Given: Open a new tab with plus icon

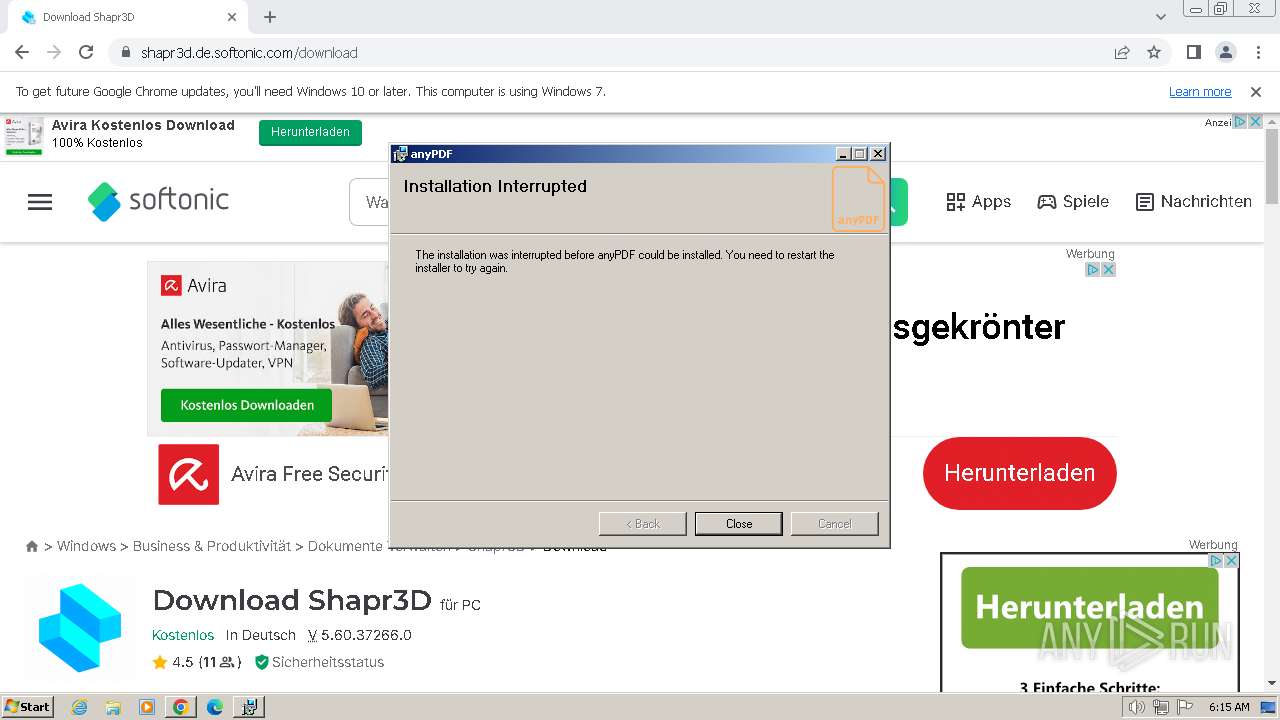Looking at the screenshot, I should pos(270,17).
